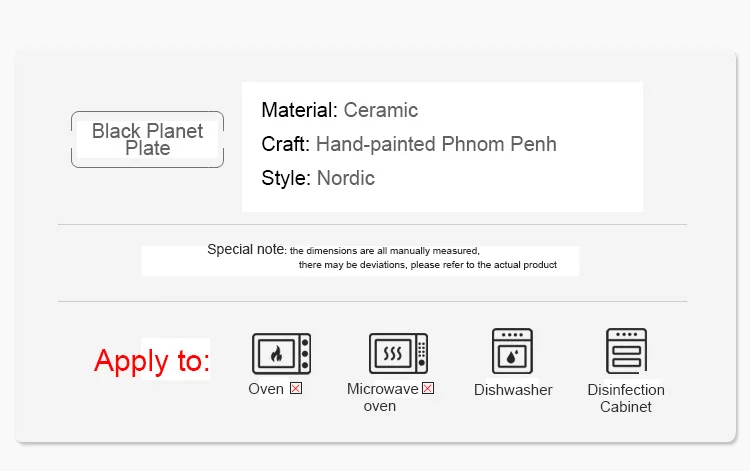This screenshot has height=471, width=750.
Task: Click the Disinfection Cabinet icon
Action: (x=626, y=351)
